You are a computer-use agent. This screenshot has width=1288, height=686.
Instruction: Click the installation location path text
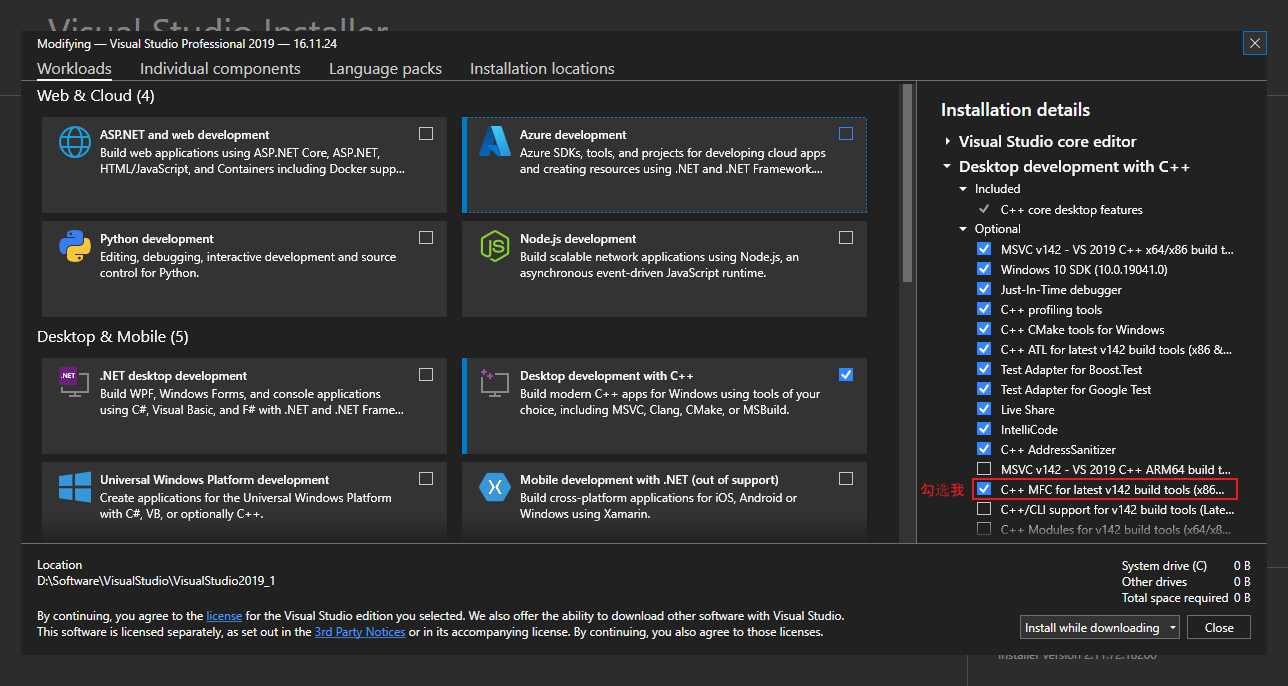click(x=156, y=581)
